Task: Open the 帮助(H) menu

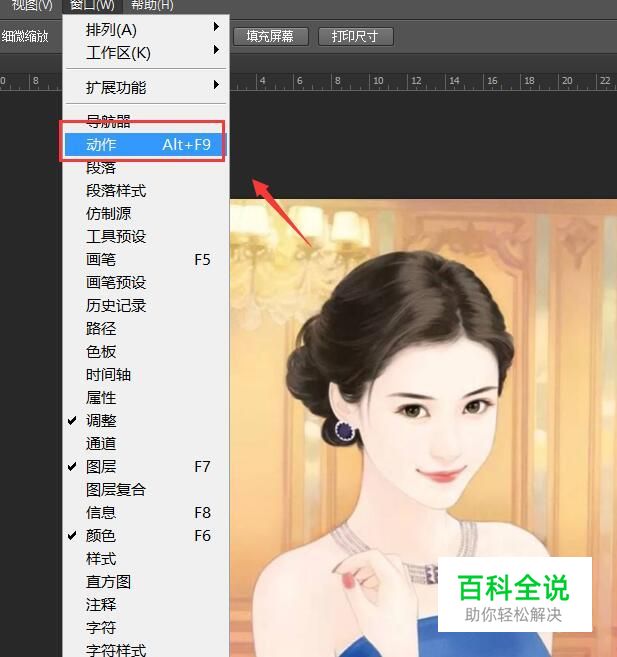Action: pyautogui.click(x=152, y=5)
